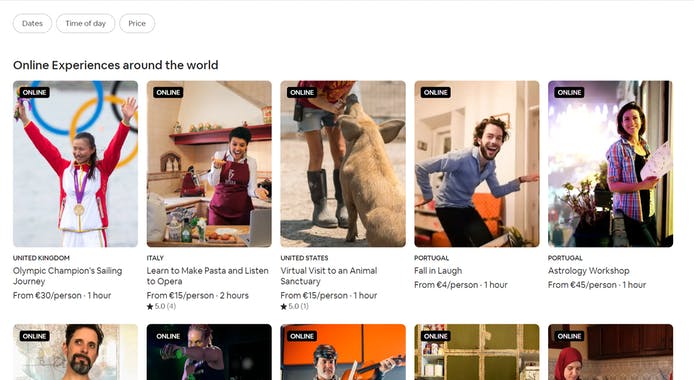Click 'Learn to Make Pasta and Listen to Opera' title

(x=208, y=276)
